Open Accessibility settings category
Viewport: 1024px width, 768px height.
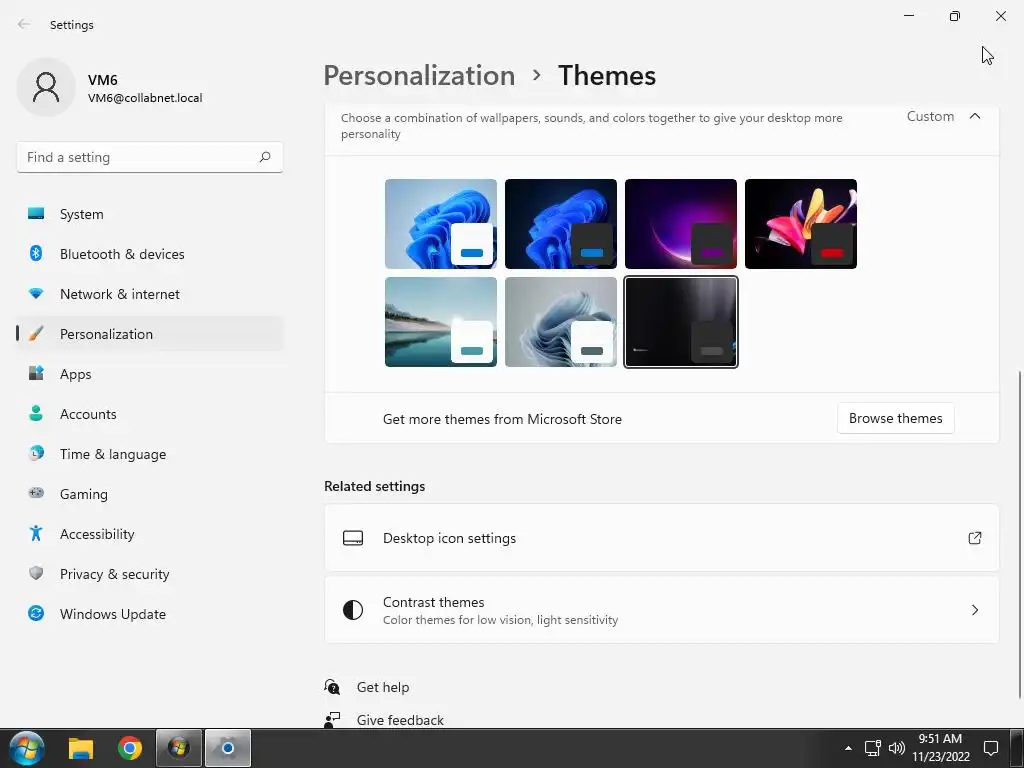150,534
